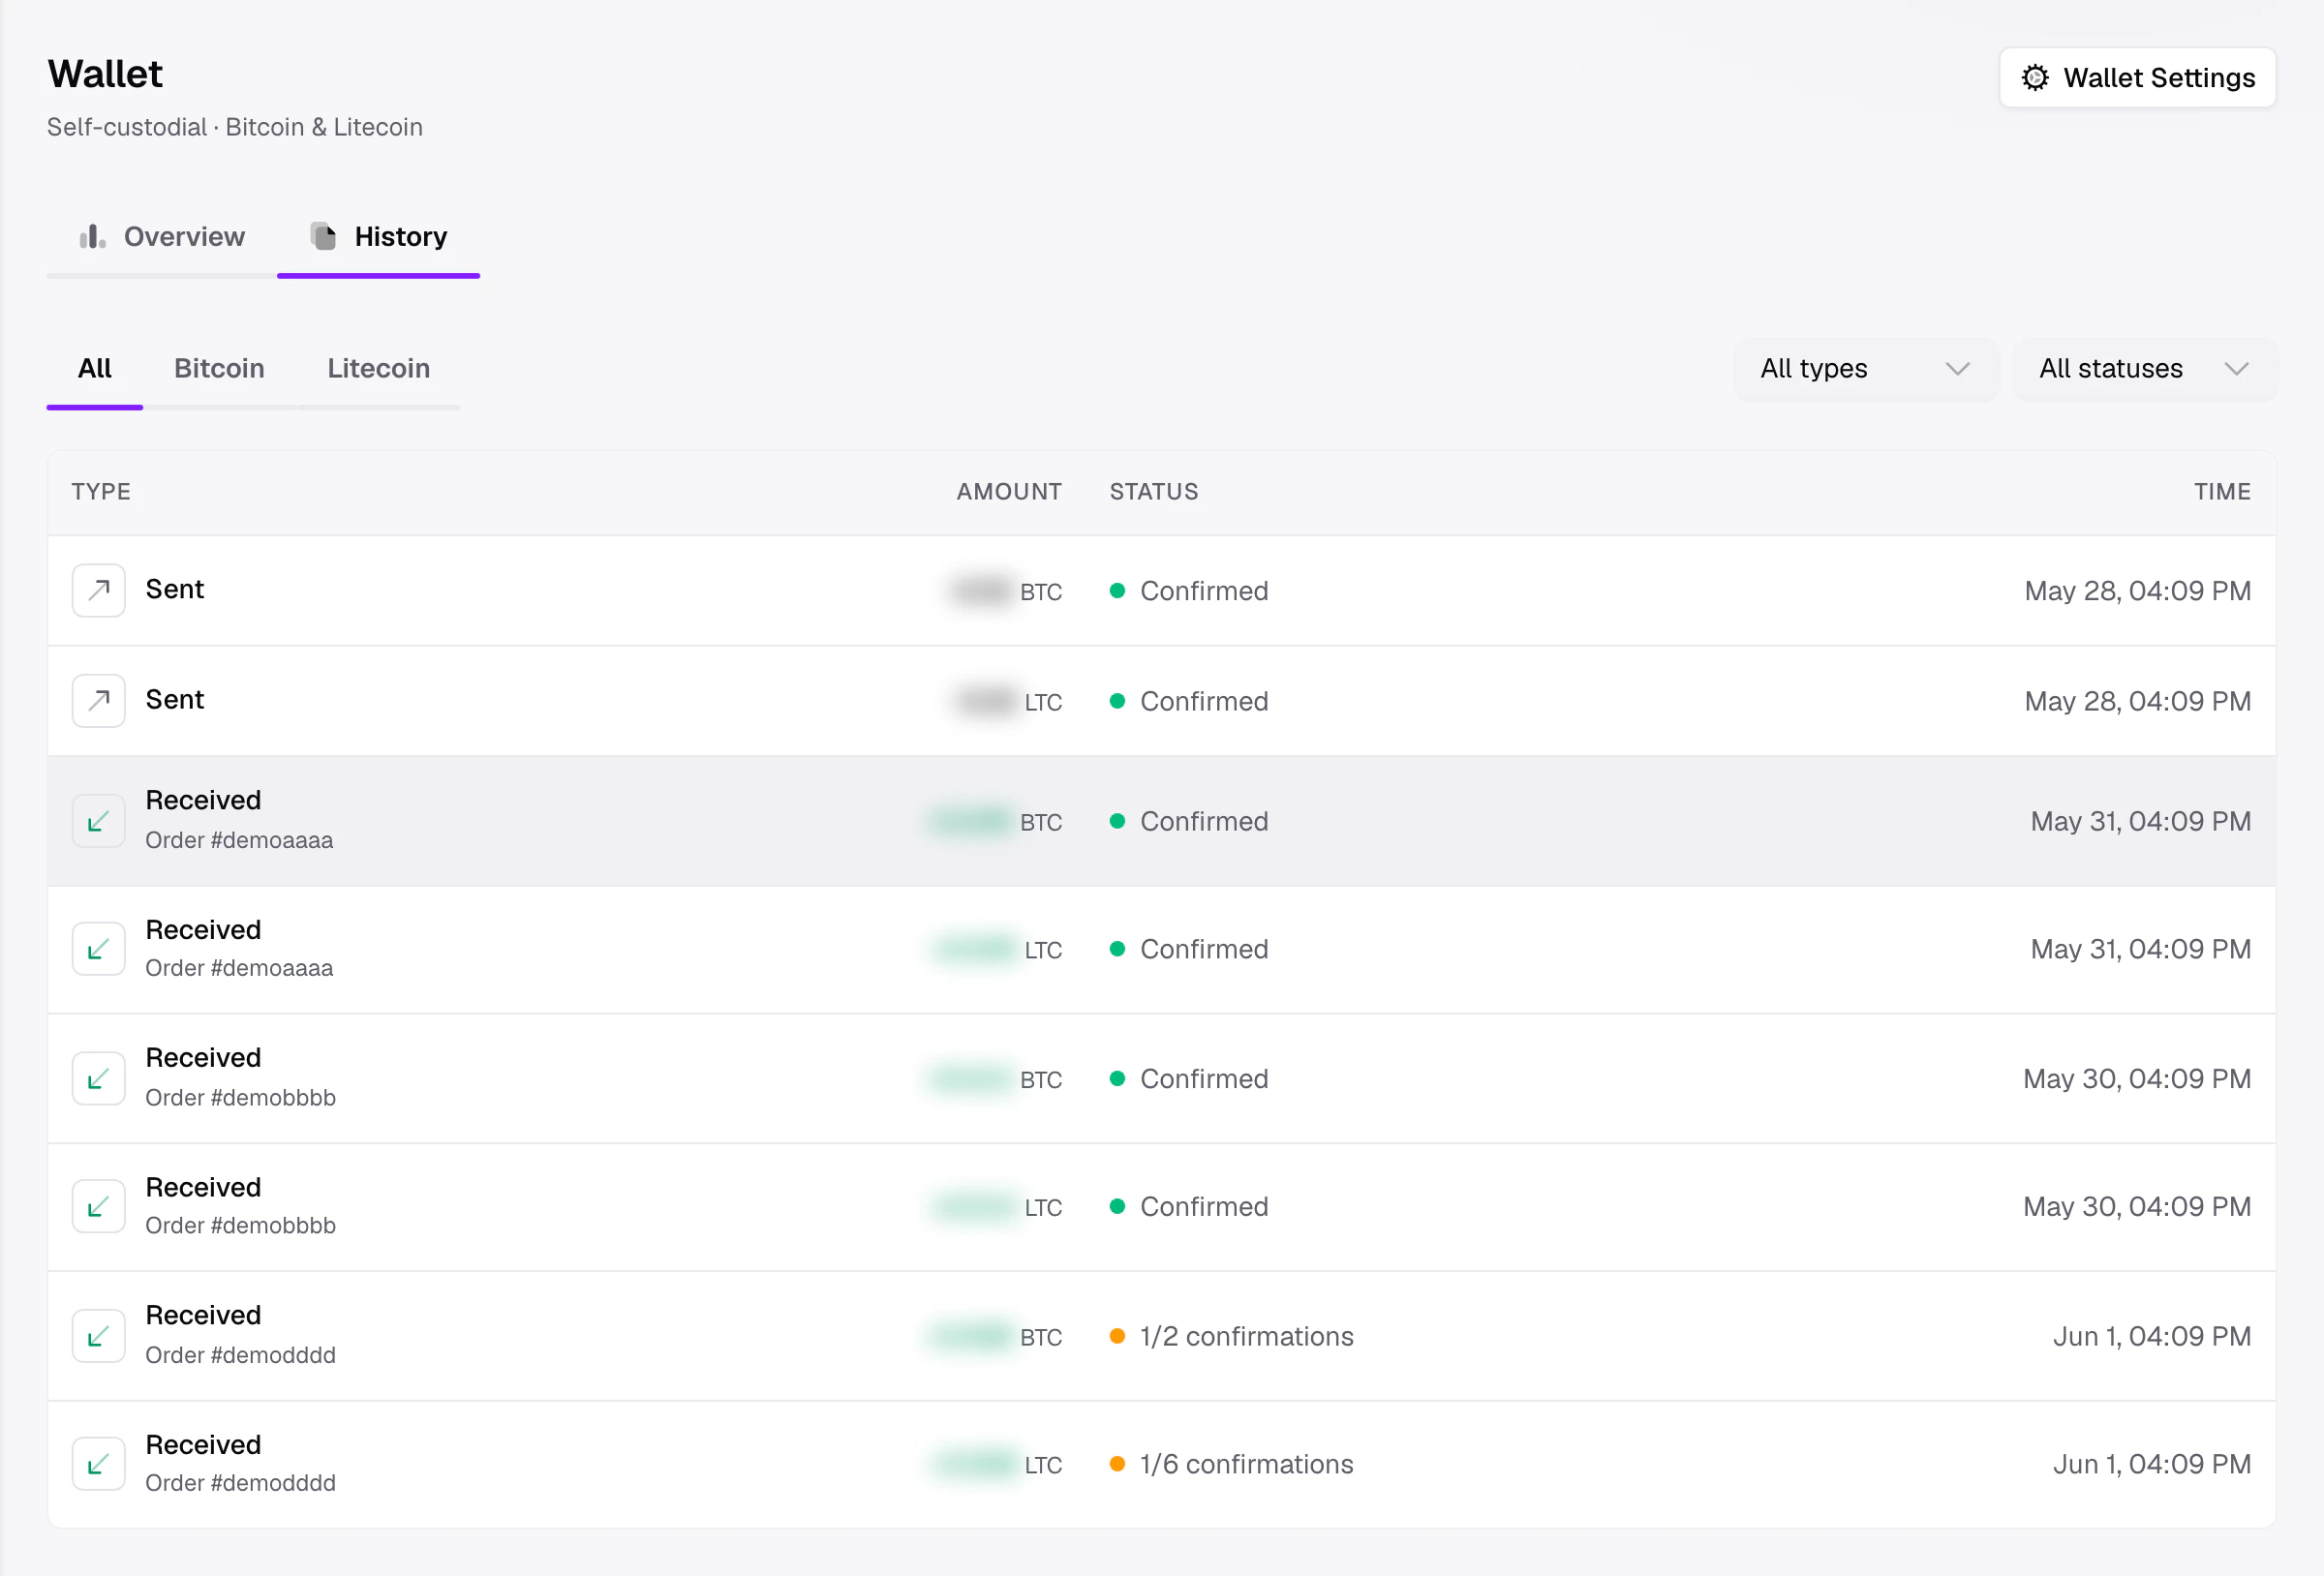Filter history by Bitcoin
Viewport: 2324px width, 1576px height.
[219, 369]
